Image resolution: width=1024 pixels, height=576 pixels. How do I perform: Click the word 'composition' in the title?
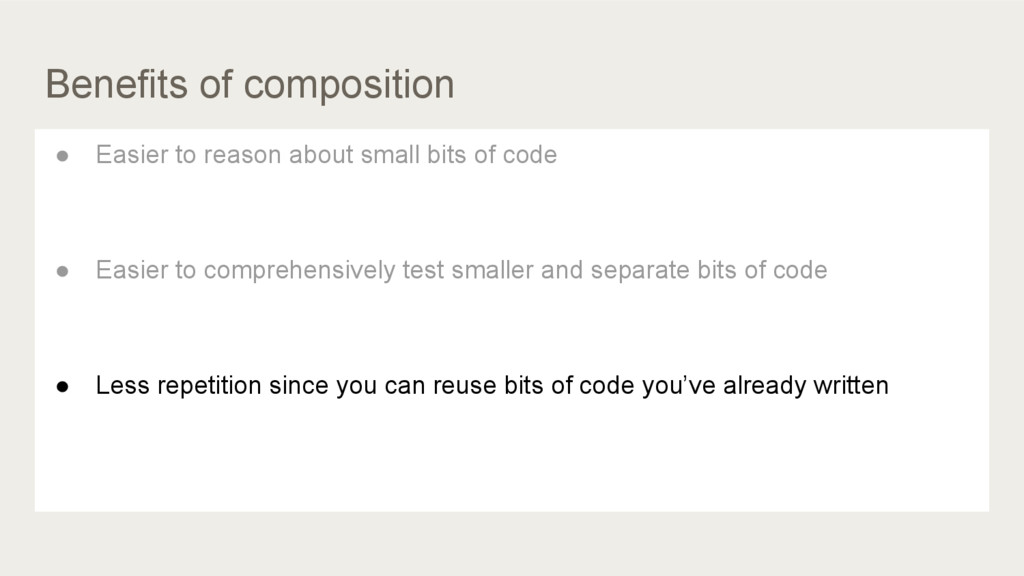pyautogui.click(x=349, y=85)
